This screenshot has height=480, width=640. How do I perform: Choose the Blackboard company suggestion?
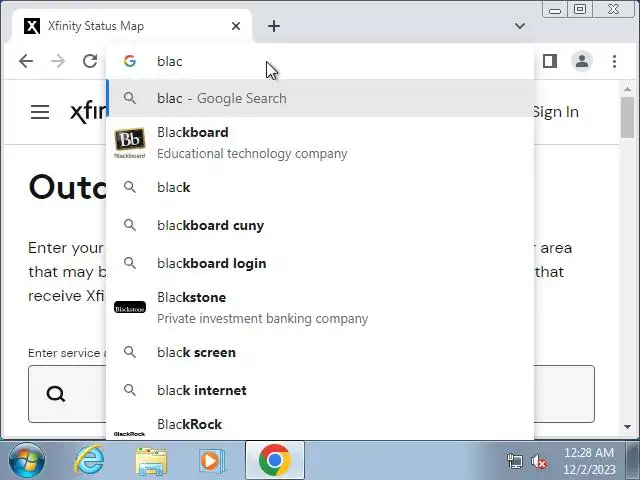[320, 143]
